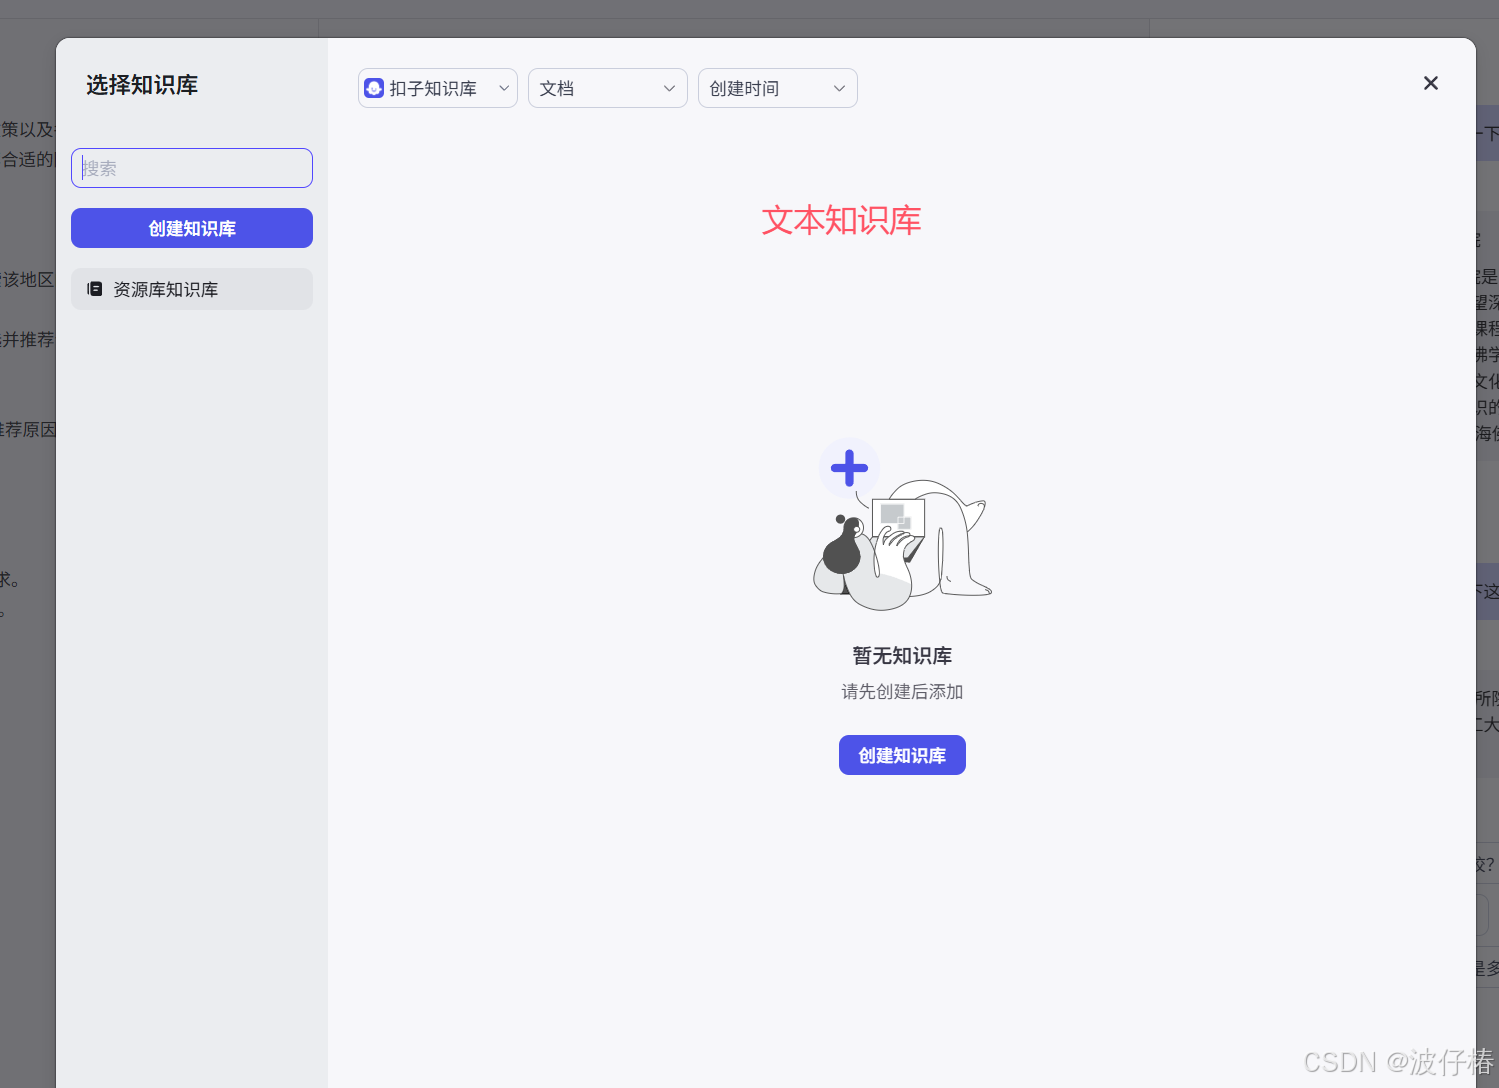Click the 请先创建后添加 hint text
The width and height of the screenshot is (1499, 1088).
point(901,691)
